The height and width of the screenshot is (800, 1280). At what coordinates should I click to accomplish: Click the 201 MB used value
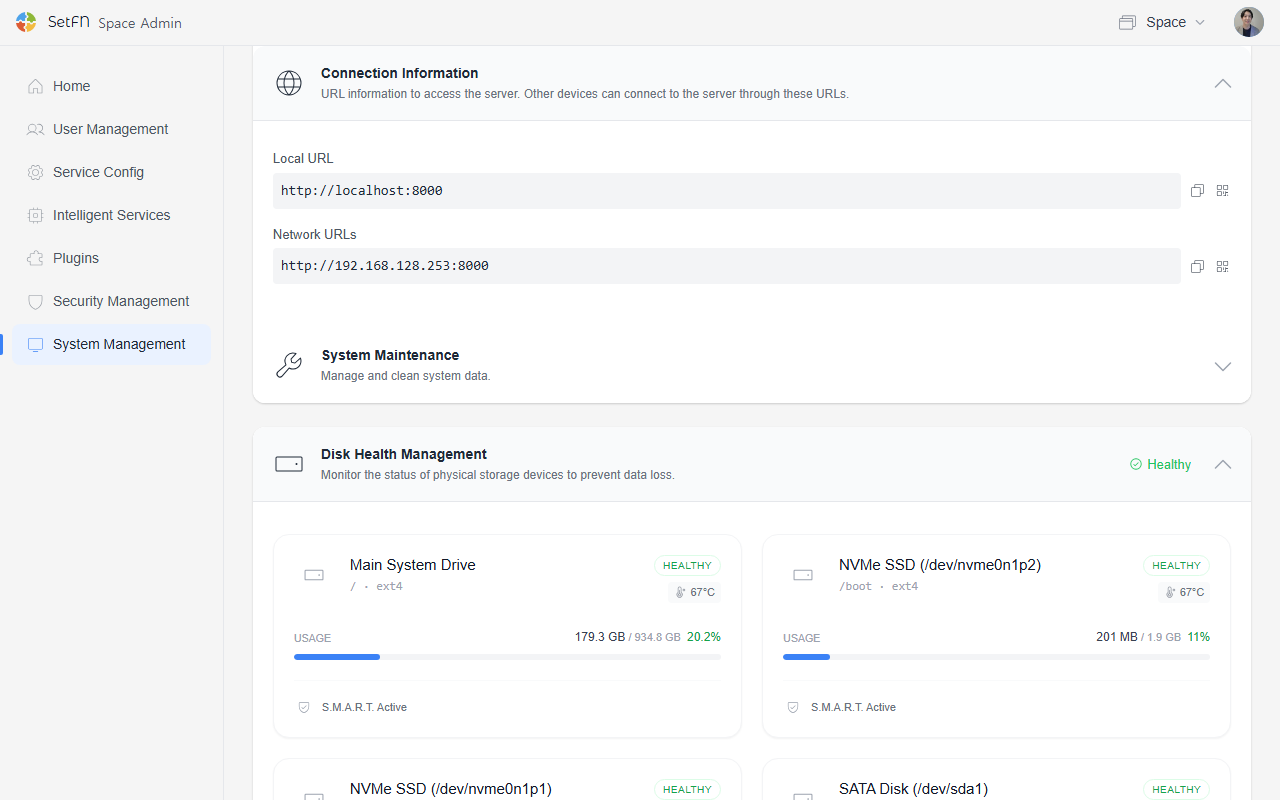(1117, 637)
